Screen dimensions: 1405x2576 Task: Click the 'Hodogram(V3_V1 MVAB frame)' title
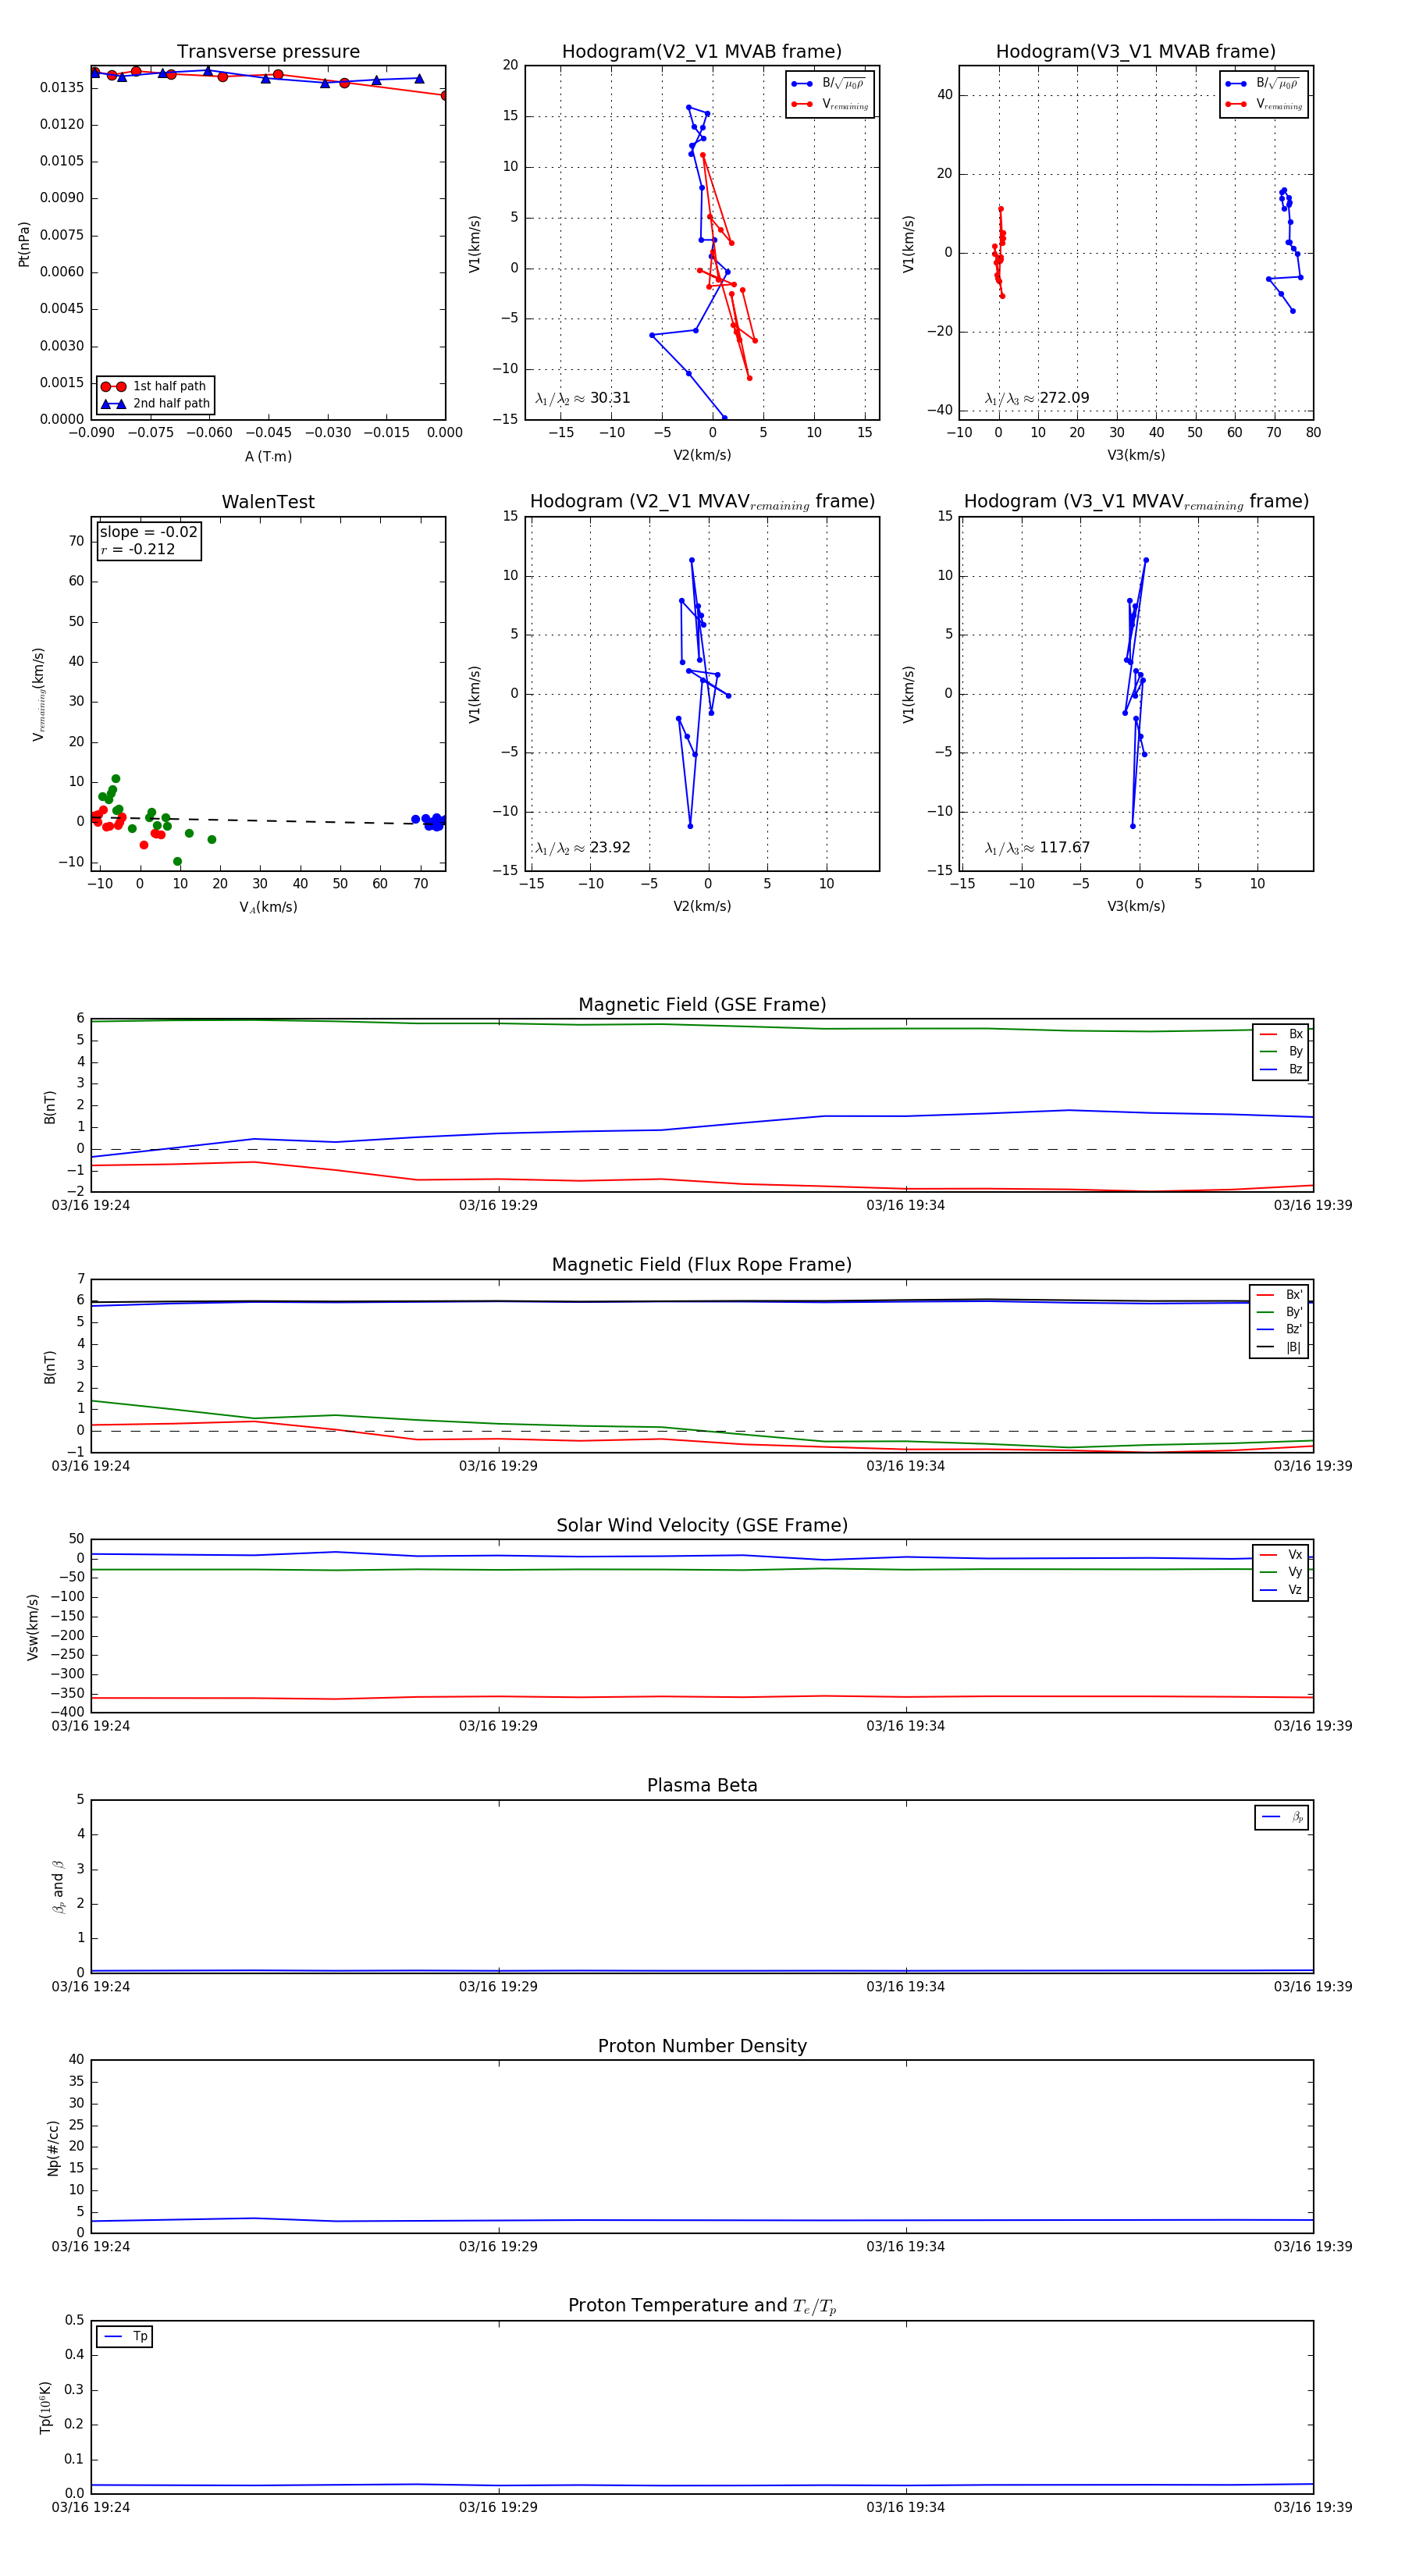click(x=1135, y=52)
